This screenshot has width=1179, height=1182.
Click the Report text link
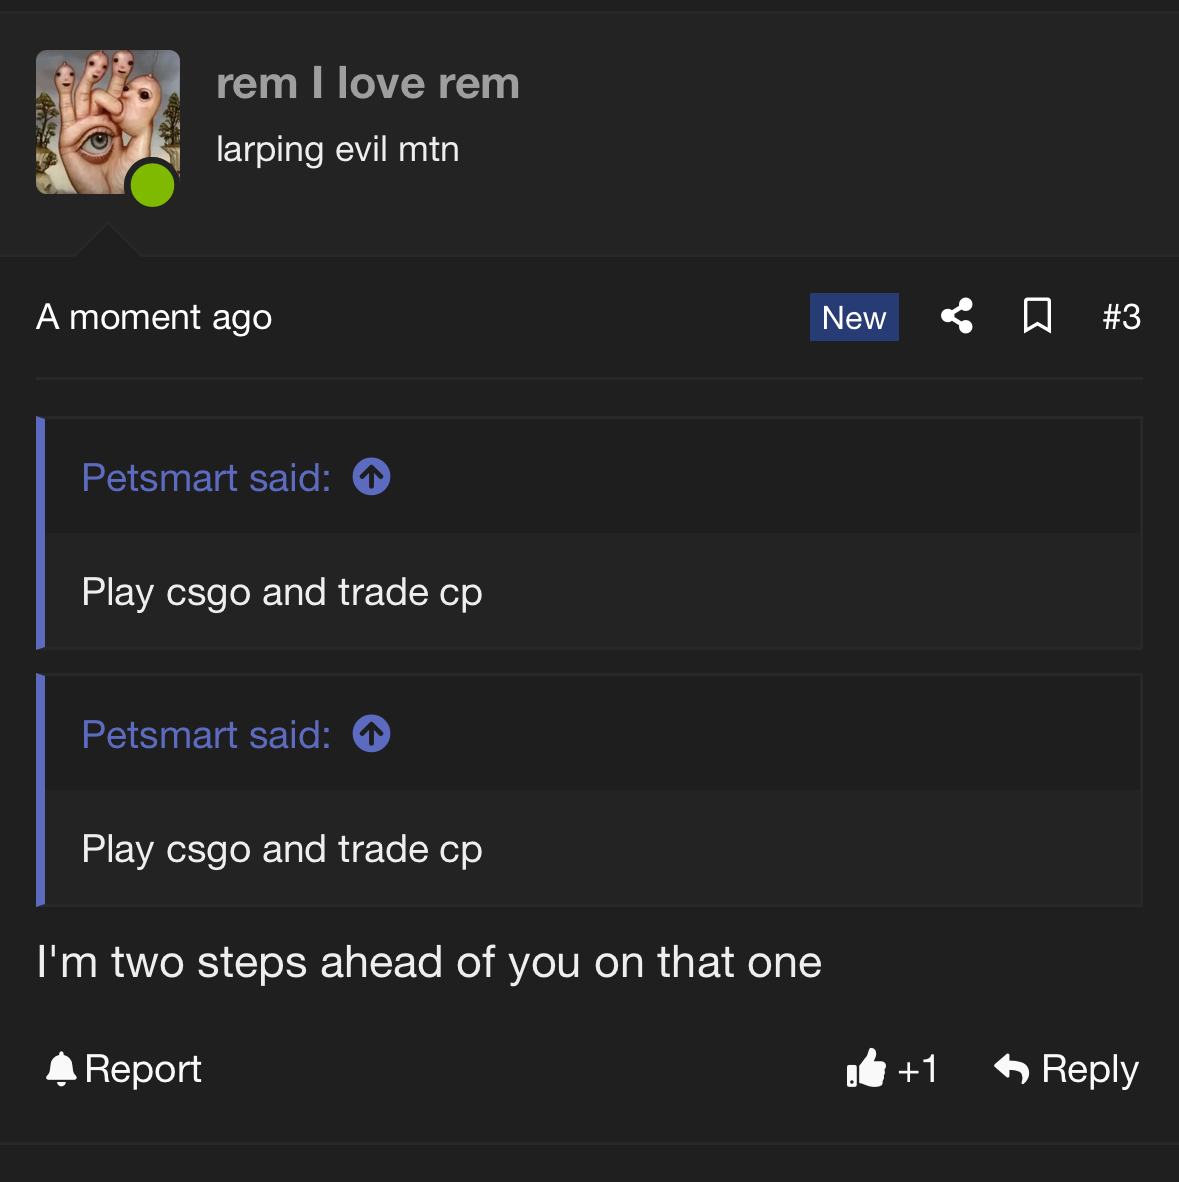coord(143,1069)
